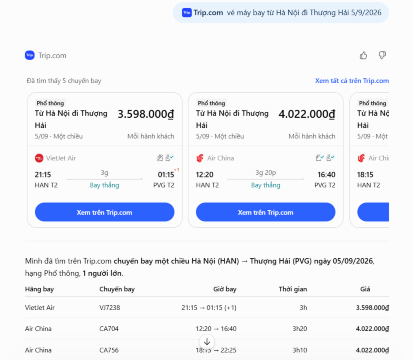Viewport: 413px width, 360px height.
Task: Click the 16:40 arrival time on the Air China card
Action: [327, 175]
